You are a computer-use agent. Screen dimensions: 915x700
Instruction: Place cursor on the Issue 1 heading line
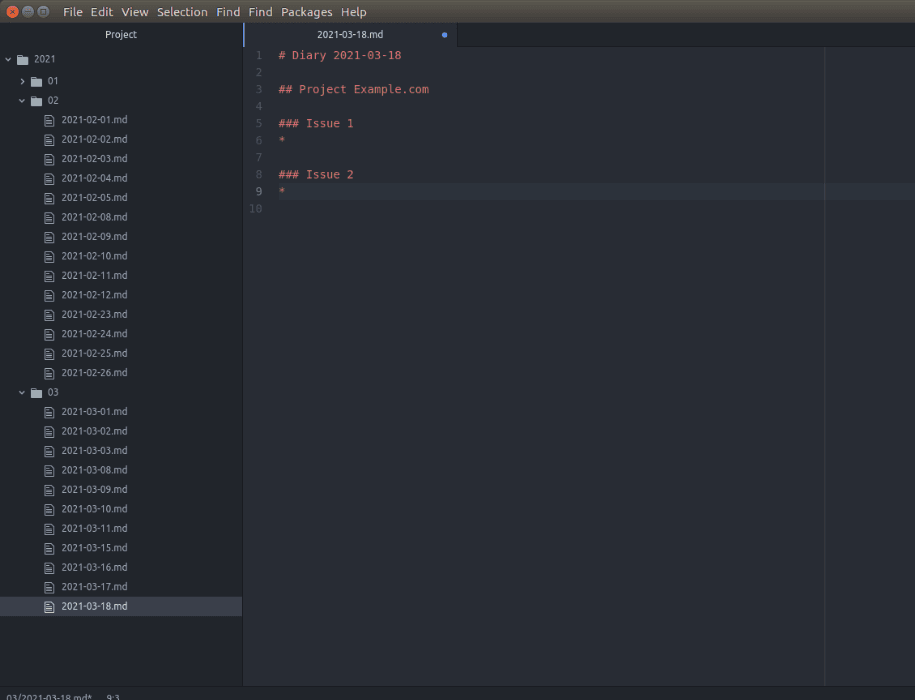(x=316, y=124)
